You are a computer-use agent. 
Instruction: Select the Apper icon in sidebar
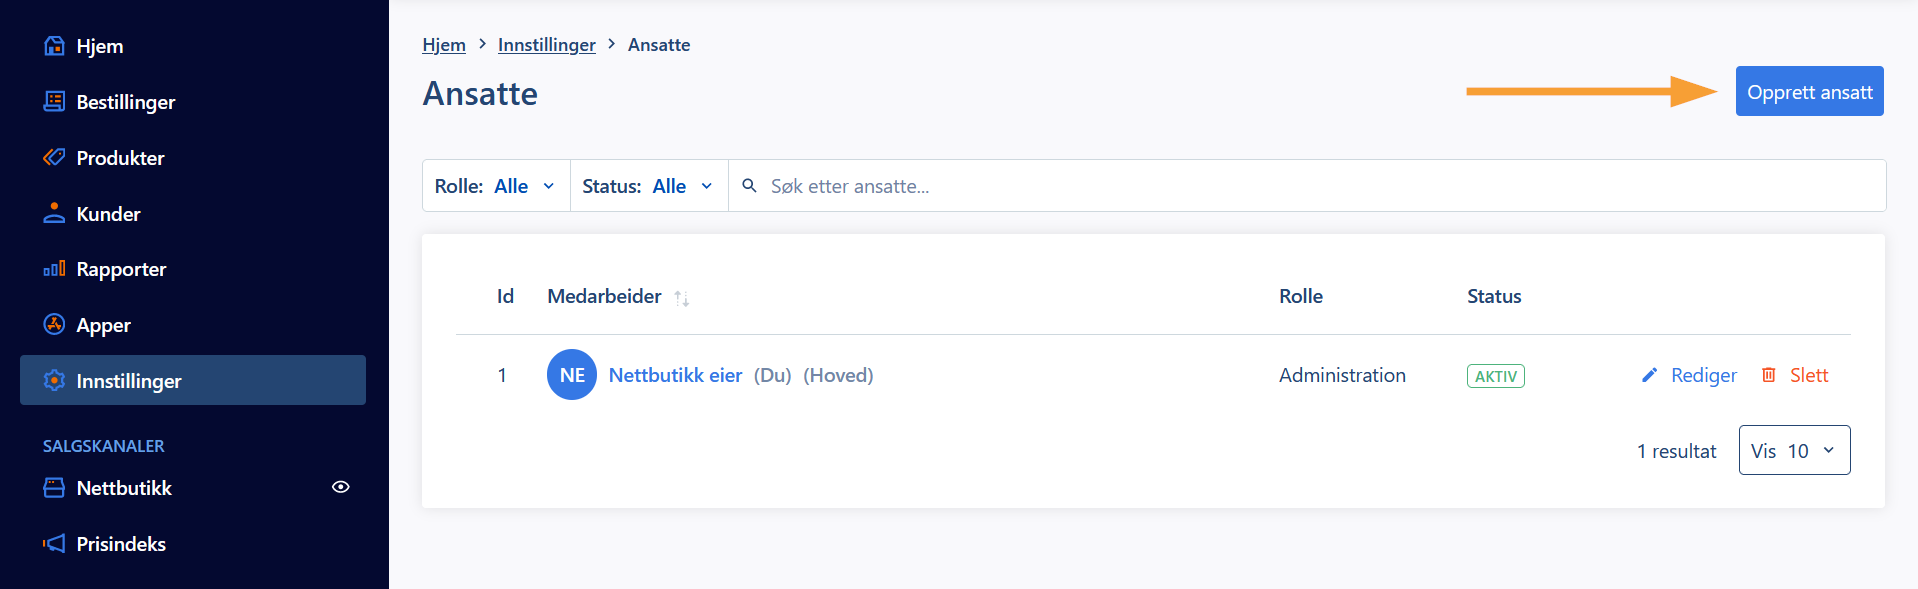click(x=54, y=325)
